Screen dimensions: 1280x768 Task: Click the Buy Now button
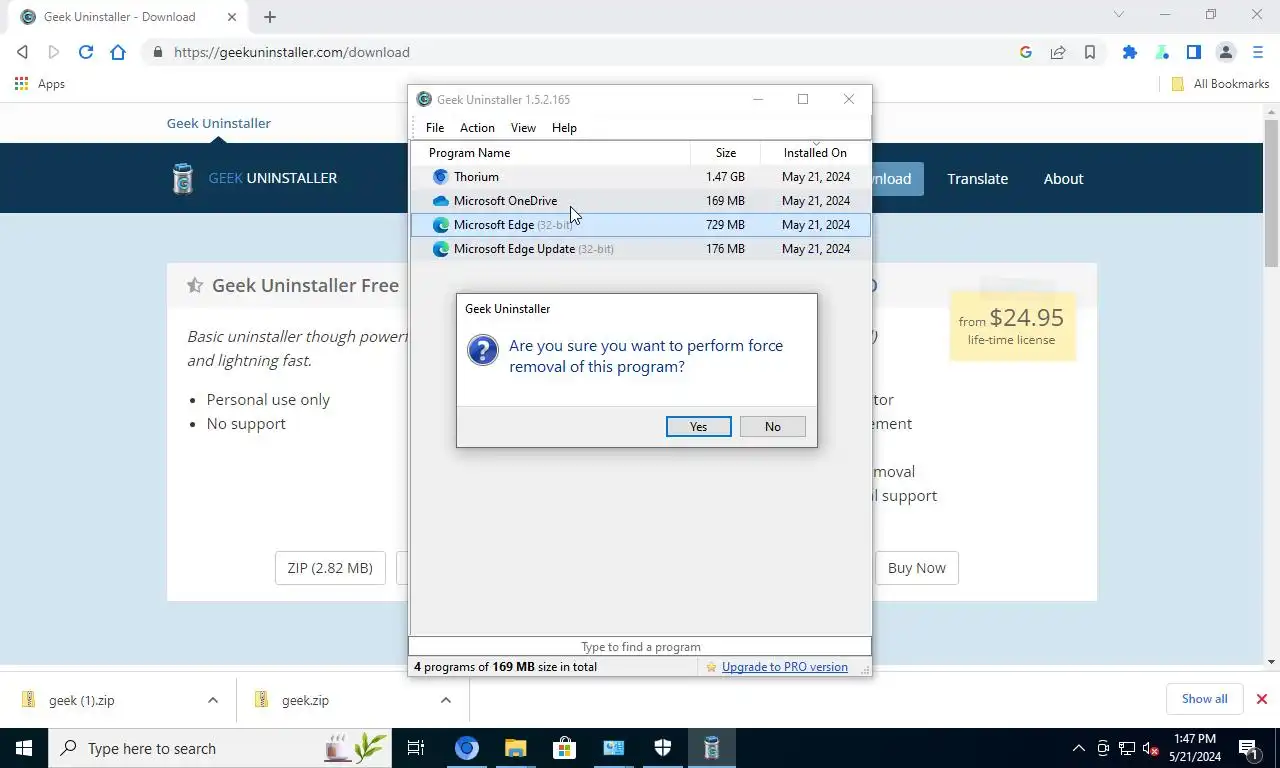coord(917,568)
